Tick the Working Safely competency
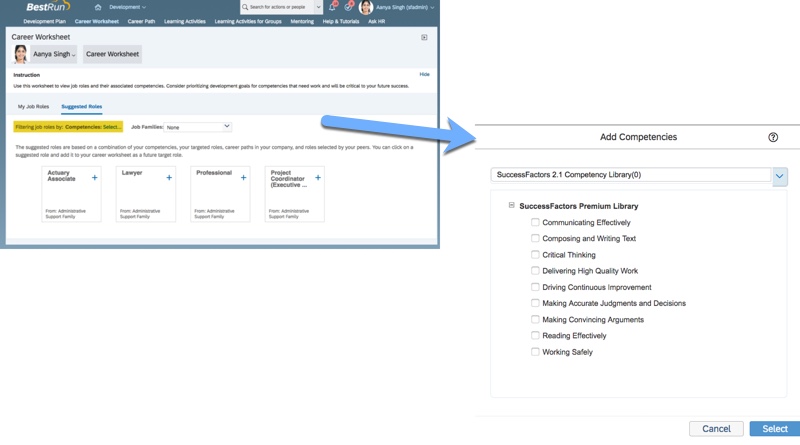 click(x=536, y=352)
